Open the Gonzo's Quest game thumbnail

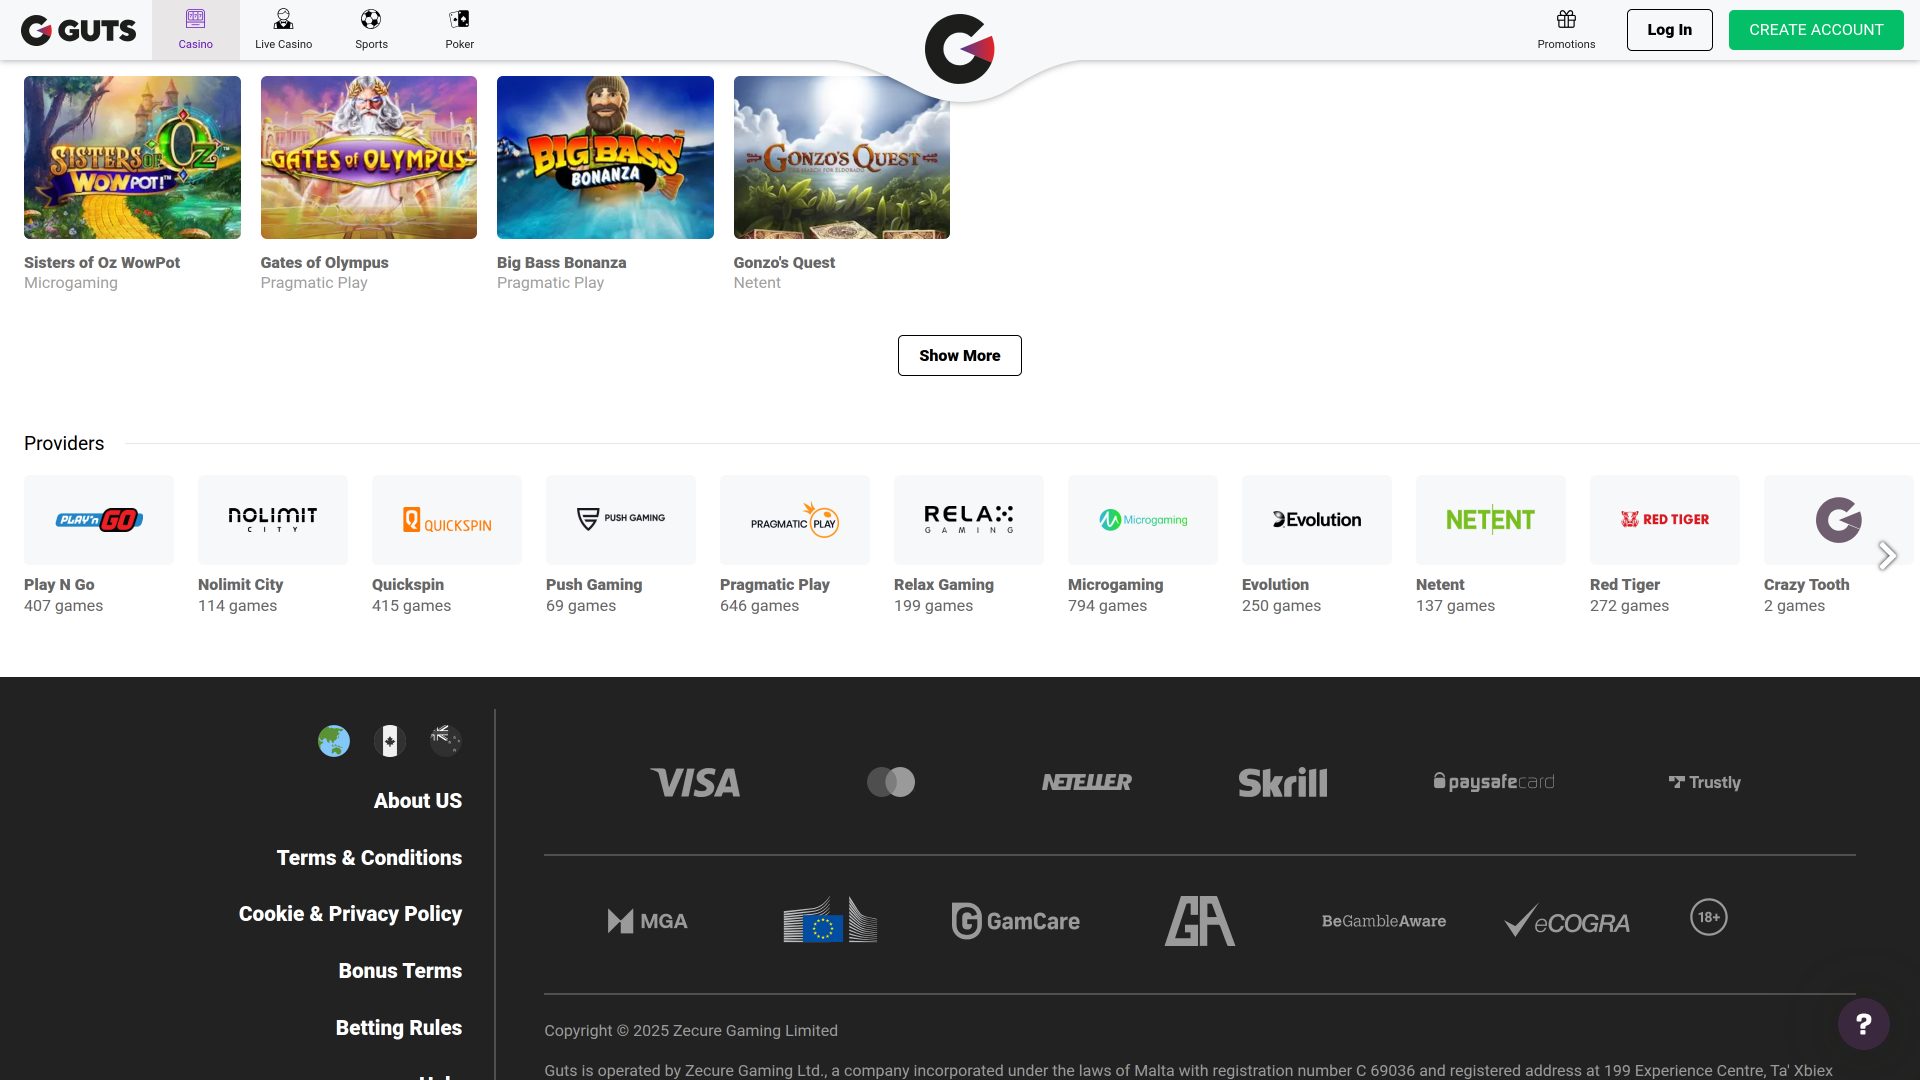point(841,157)
